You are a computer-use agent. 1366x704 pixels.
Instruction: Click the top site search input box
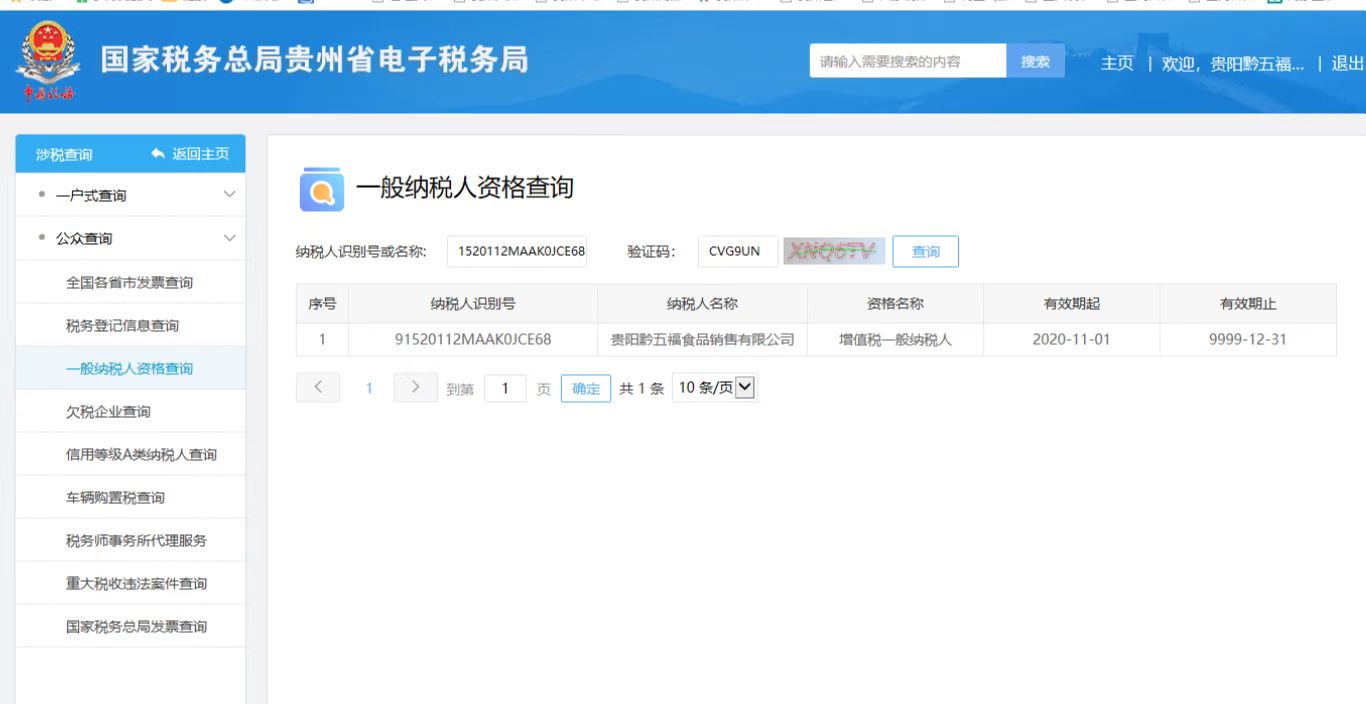(907, 62)
